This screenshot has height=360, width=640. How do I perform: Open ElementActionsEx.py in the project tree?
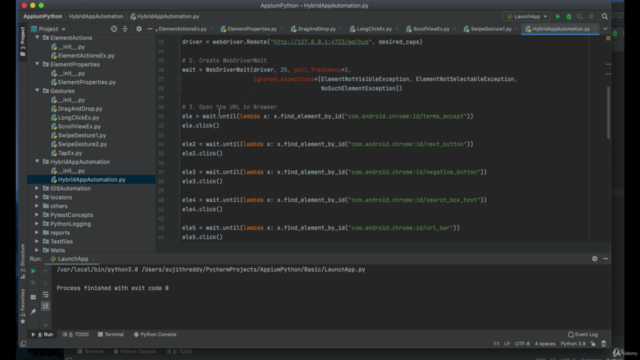86,56
